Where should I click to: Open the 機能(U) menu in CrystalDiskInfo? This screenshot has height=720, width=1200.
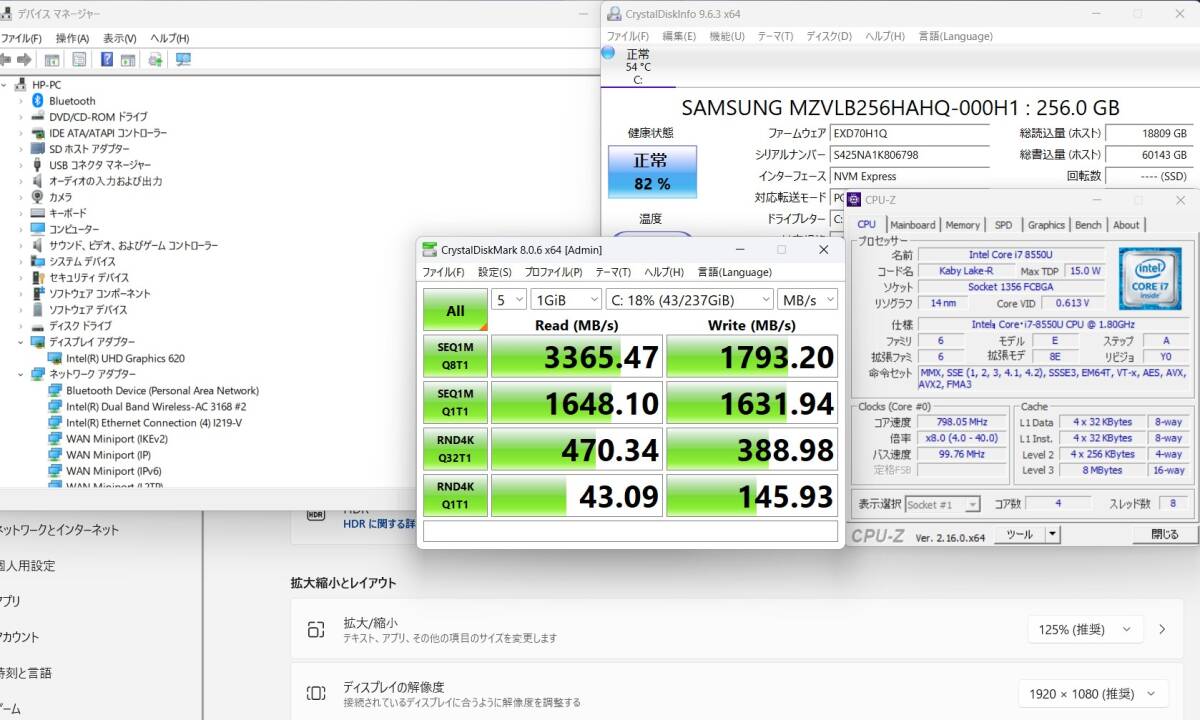click(x=725, y=36)
